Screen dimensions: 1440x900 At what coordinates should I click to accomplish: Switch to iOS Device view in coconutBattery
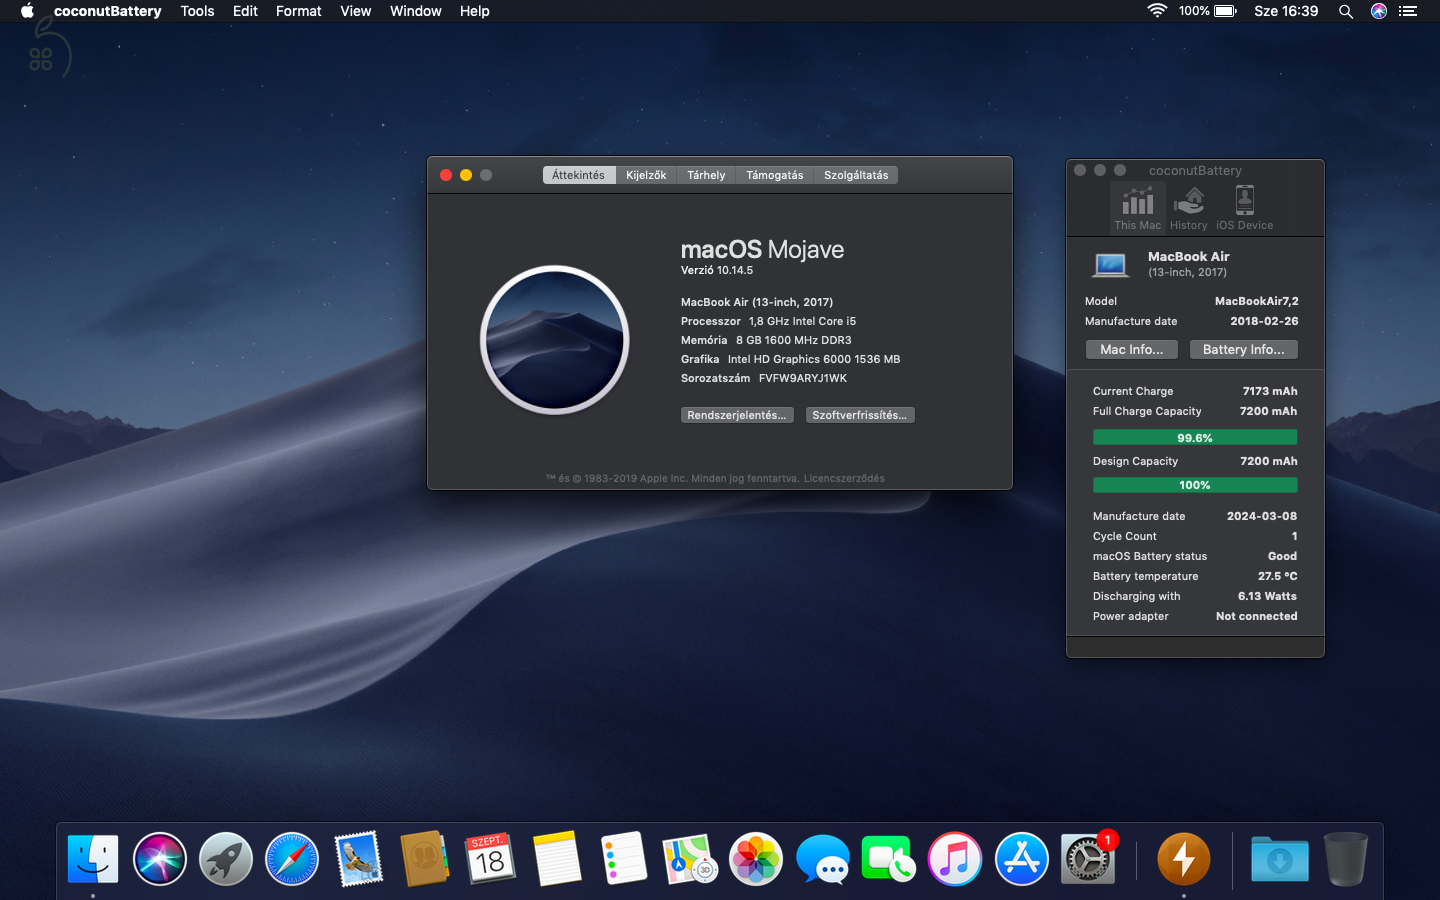(1245, 208)
